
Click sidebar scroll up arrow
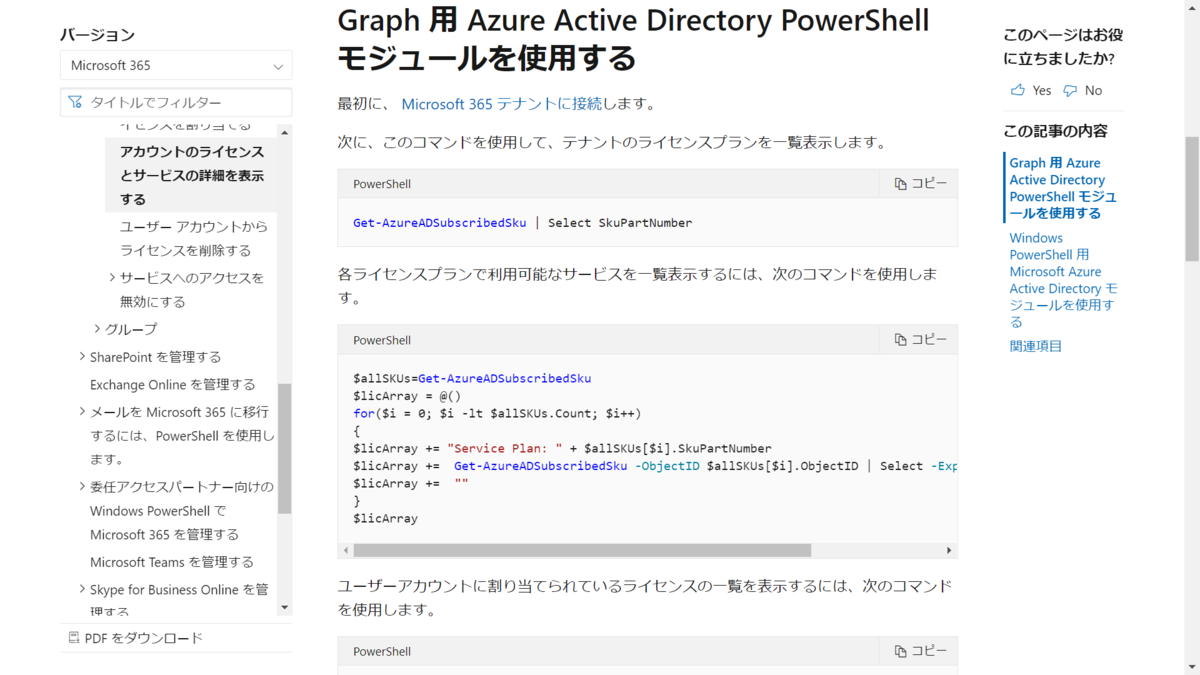point(284,133)
